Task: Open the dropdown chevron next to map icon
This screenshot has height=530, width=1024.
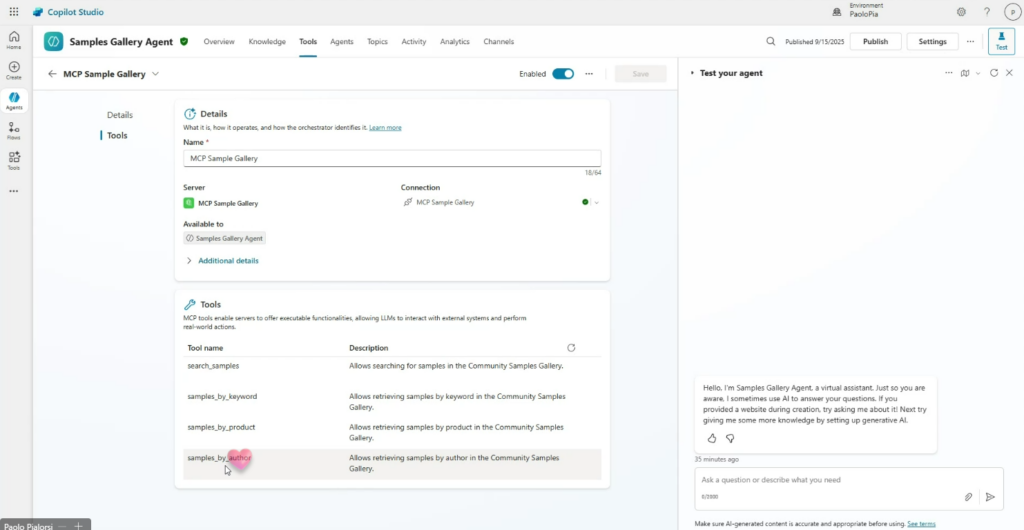Action: tap(978, 73)
